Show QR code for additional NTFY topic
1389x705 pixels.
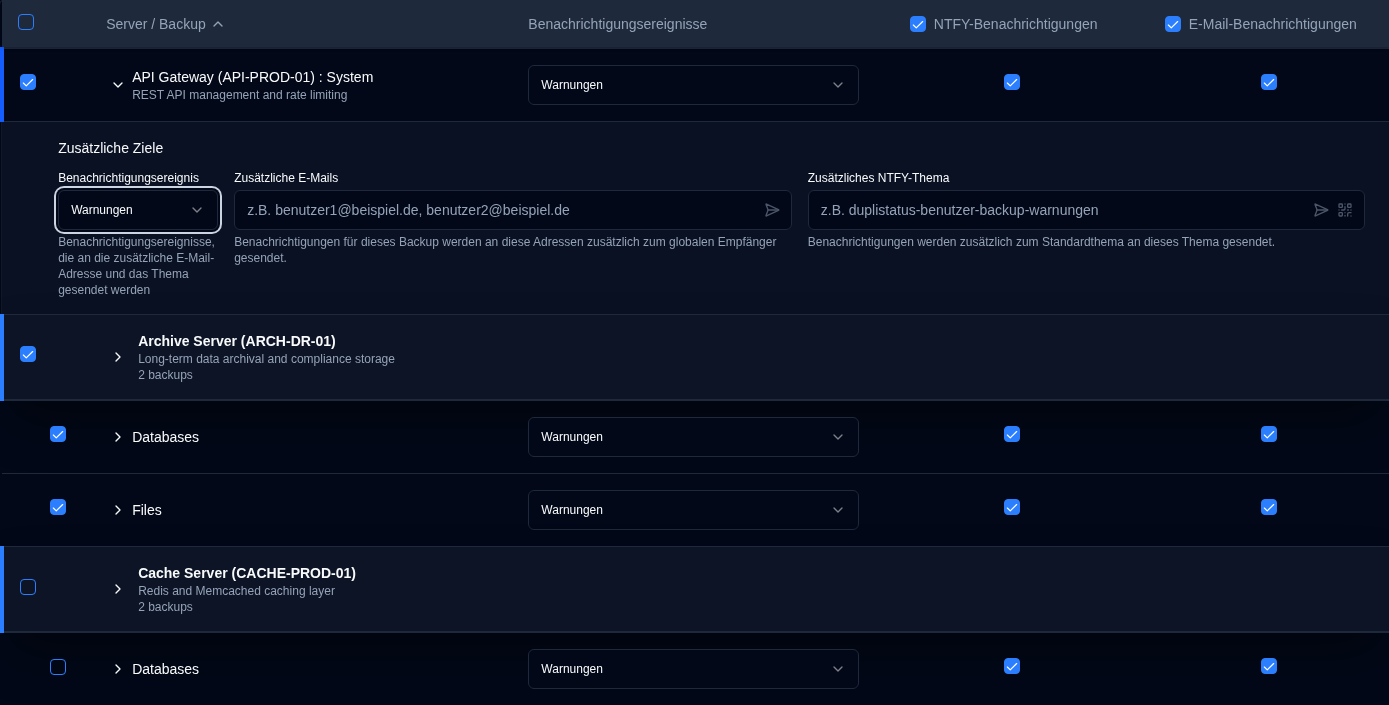[x=1345, y=210]
